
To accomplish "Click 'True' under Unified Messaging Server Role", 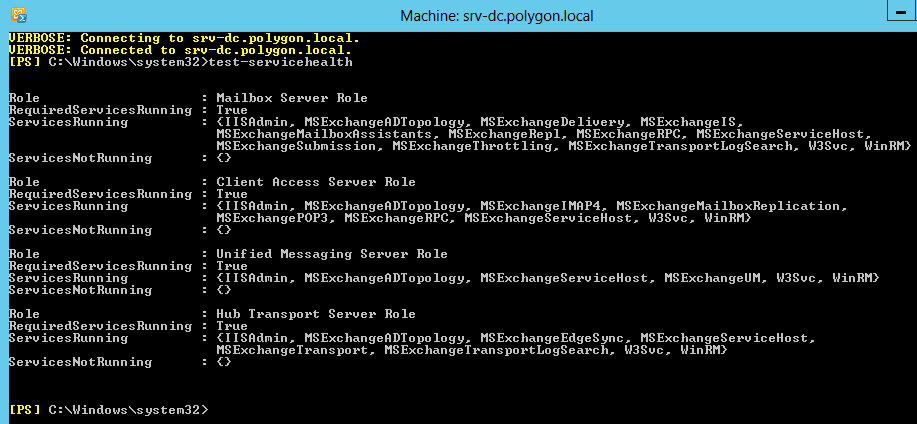I will click(232, 266).
